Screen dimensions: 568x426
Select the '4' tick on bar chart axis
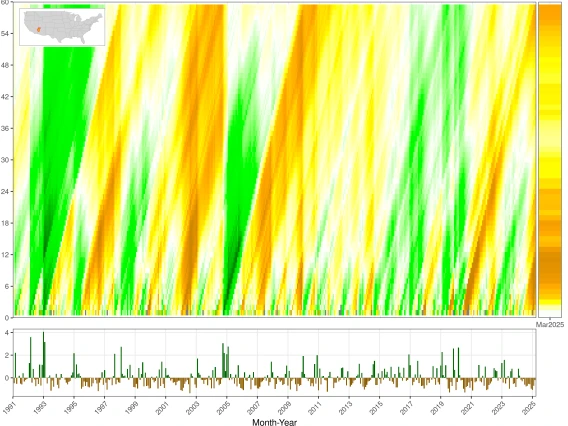[7, 332]
